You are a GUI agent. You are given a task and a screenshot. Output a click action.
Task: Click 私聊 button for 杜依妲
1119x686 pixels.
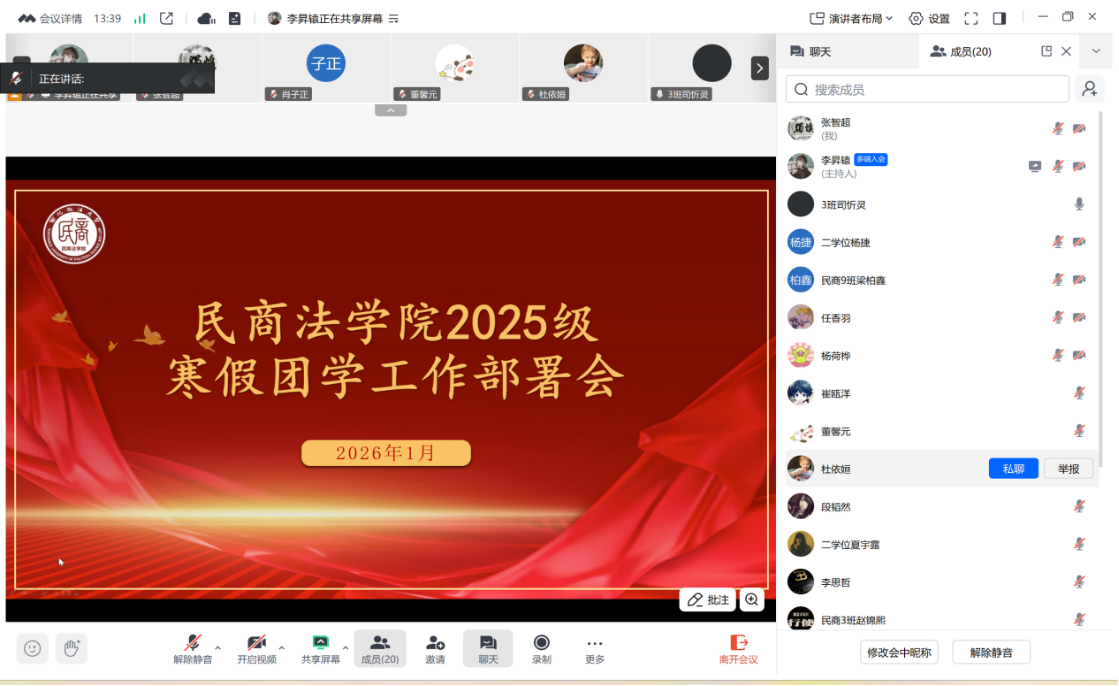click(1013, 469)
